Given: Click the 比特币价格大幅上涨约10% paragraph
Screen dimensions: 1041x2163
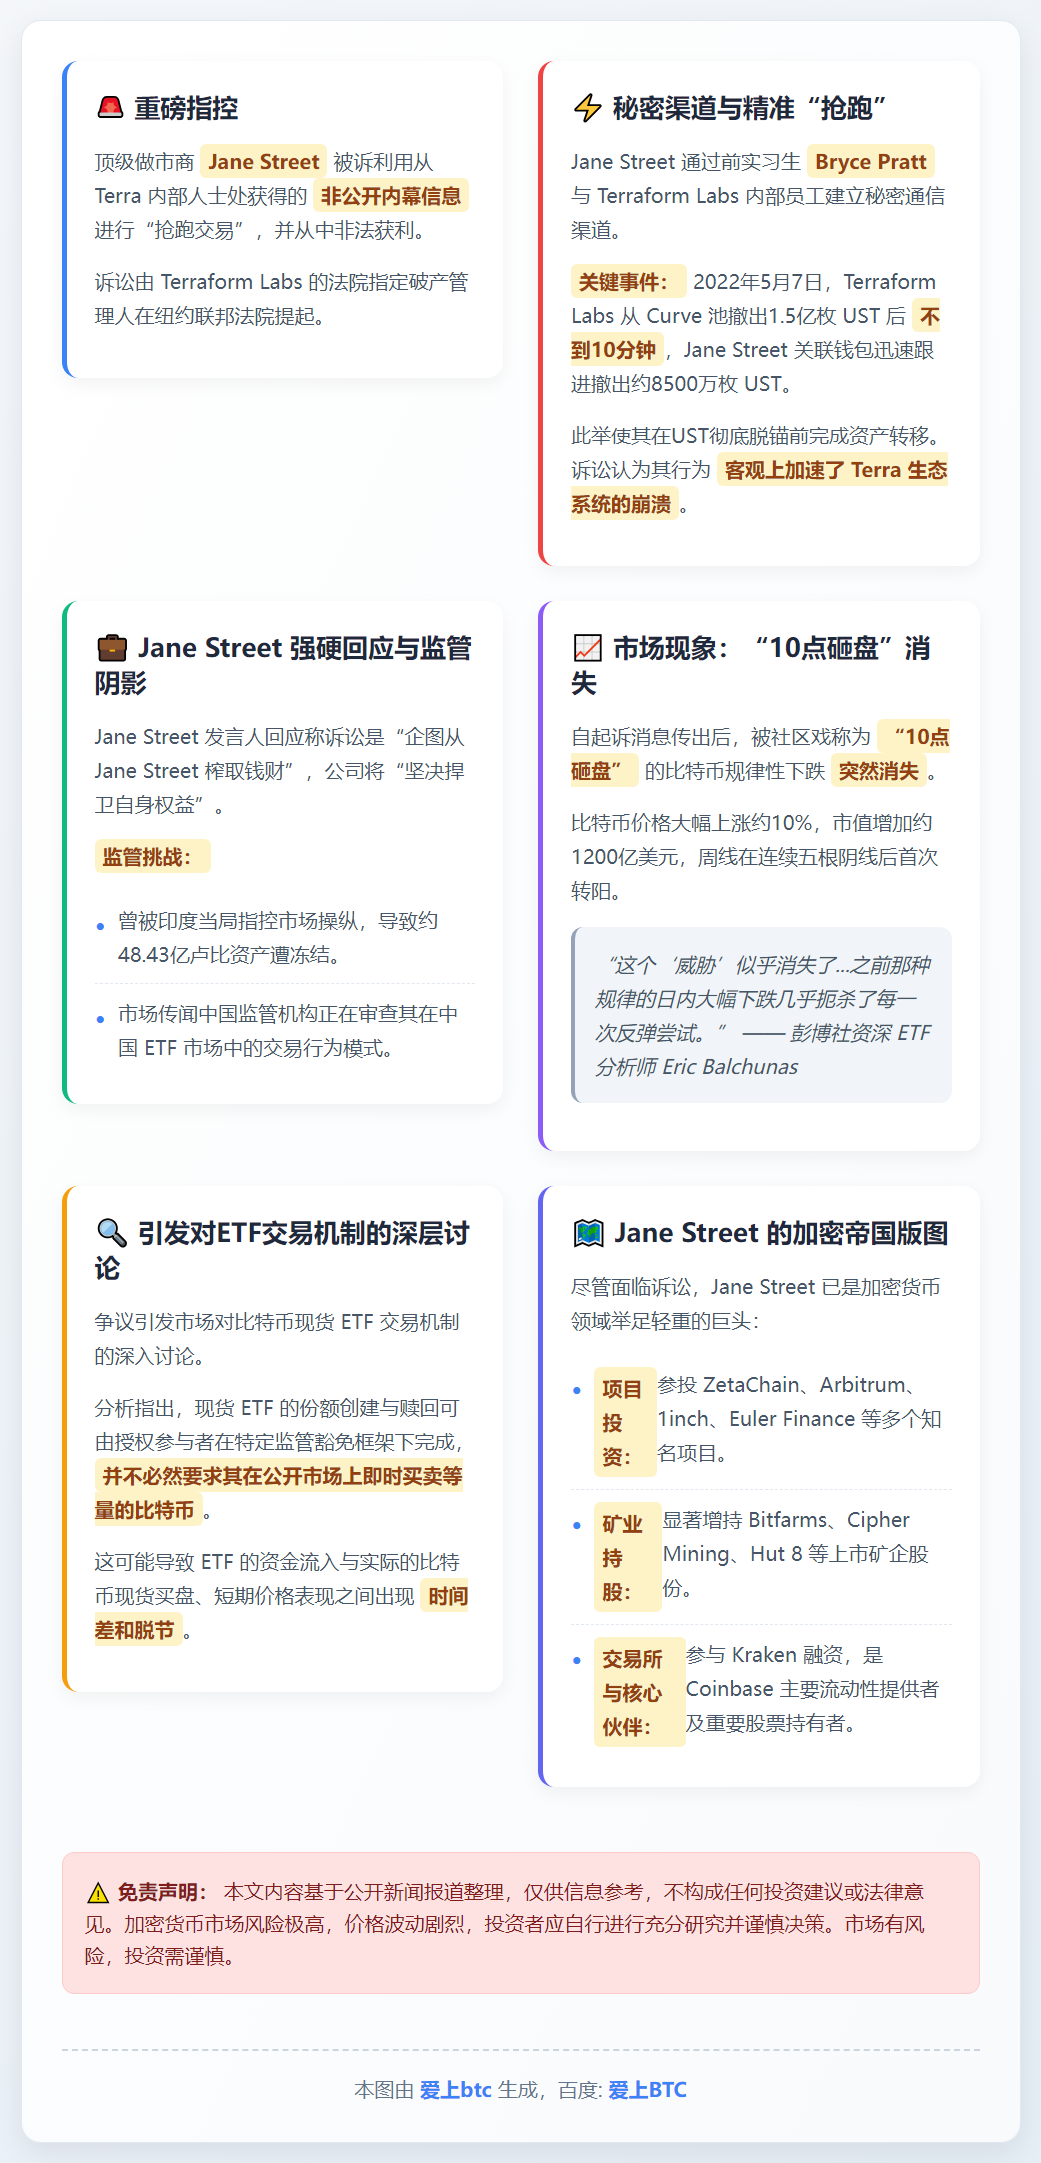Looking at the screenshot, I should pyautogui.click(x=761, y=857).
